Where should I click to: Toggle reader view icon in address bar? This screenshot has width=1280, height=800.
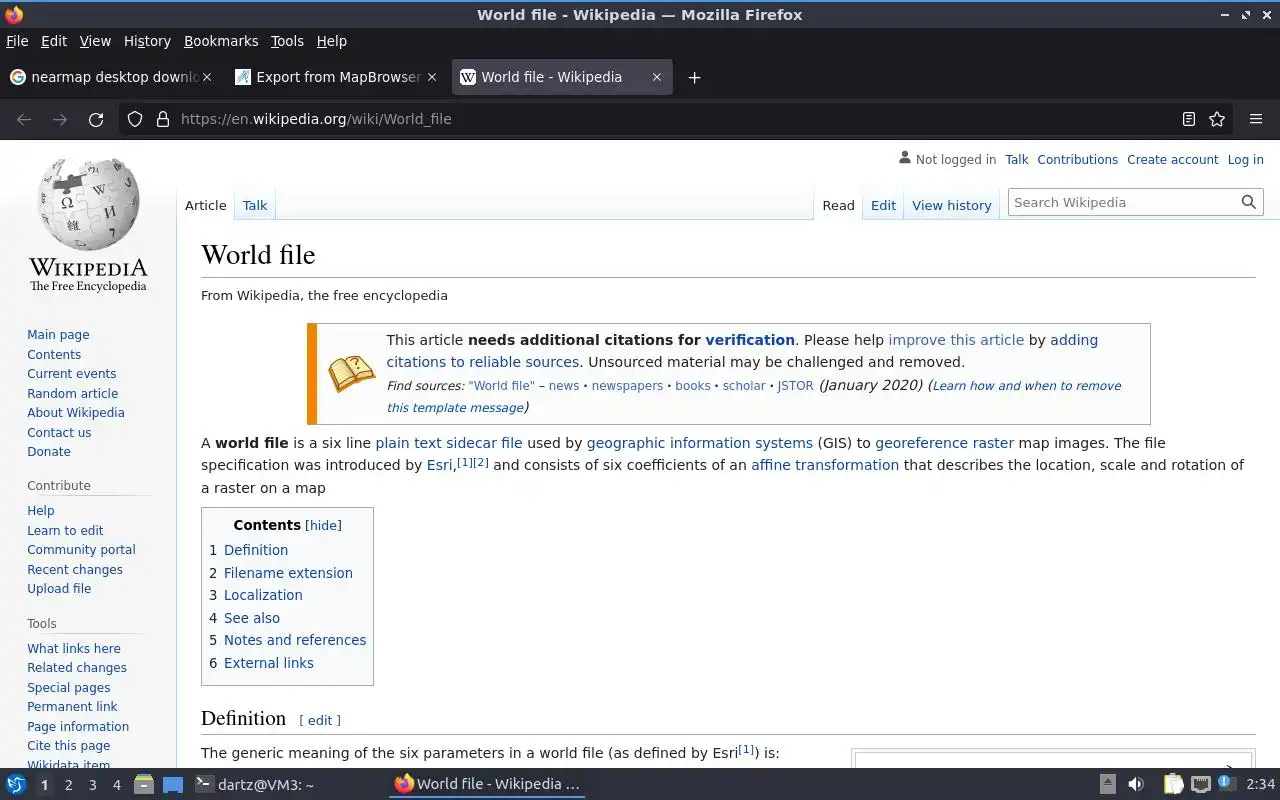(x=1188, y=119)
